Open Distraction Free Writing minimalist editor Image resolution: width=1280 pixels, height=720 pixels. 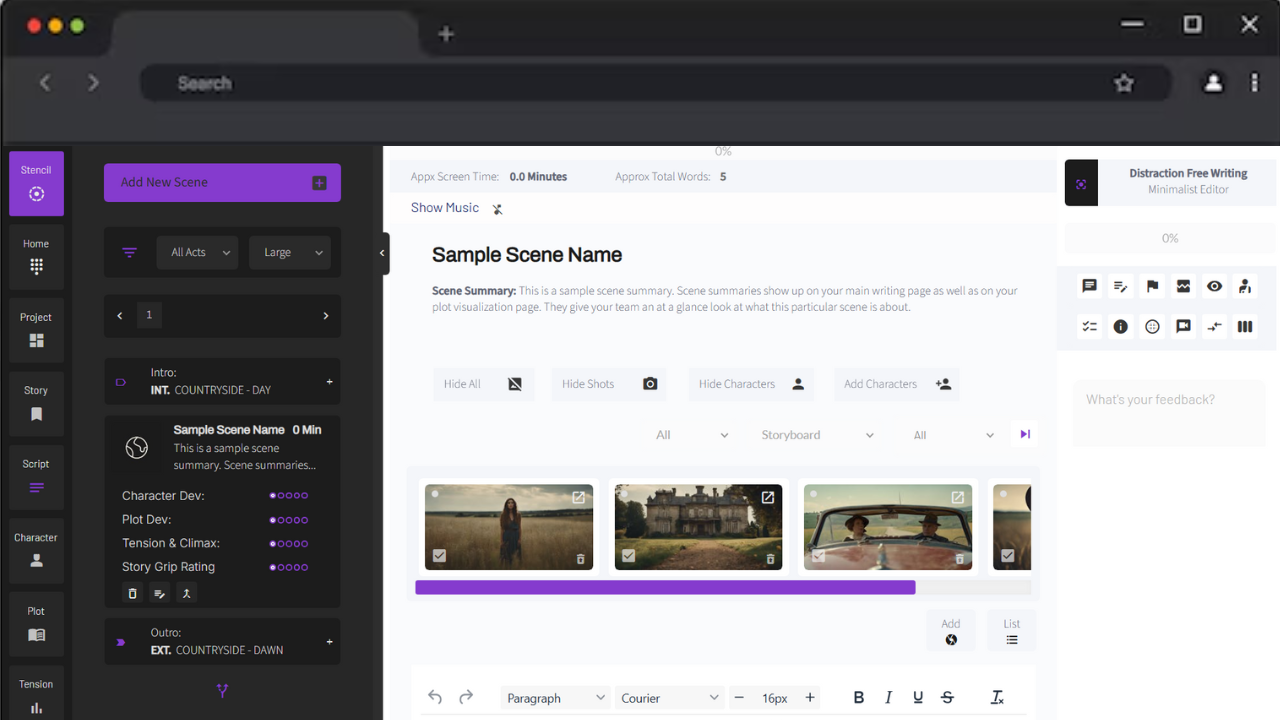coord(1171,183)
